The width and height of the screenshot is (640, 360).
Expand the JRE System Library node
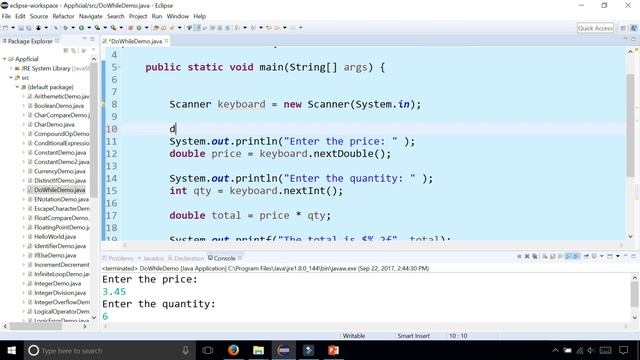coord(11,68)
